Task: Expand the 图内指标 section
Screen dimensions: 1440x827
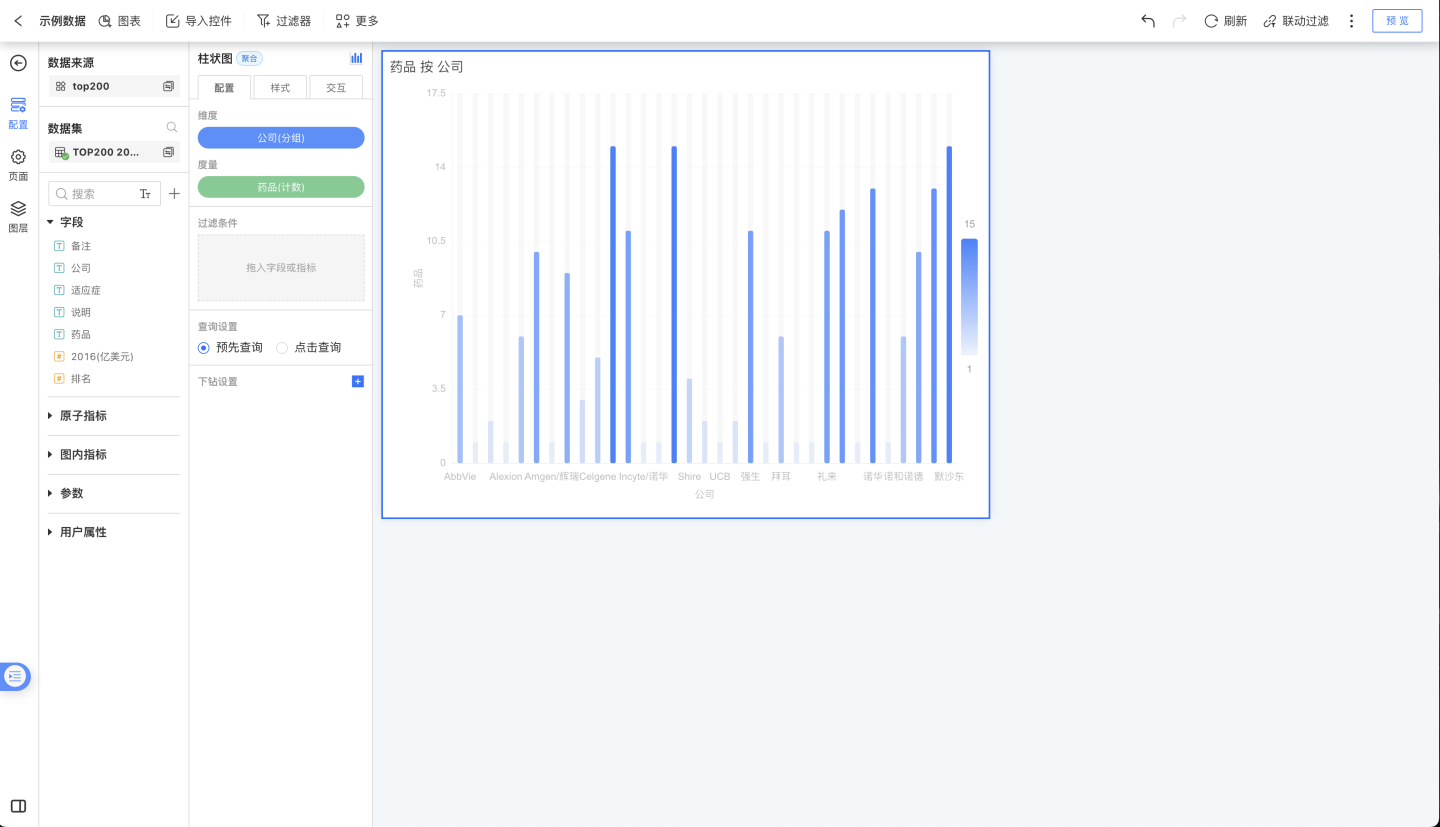Action: 51,455
